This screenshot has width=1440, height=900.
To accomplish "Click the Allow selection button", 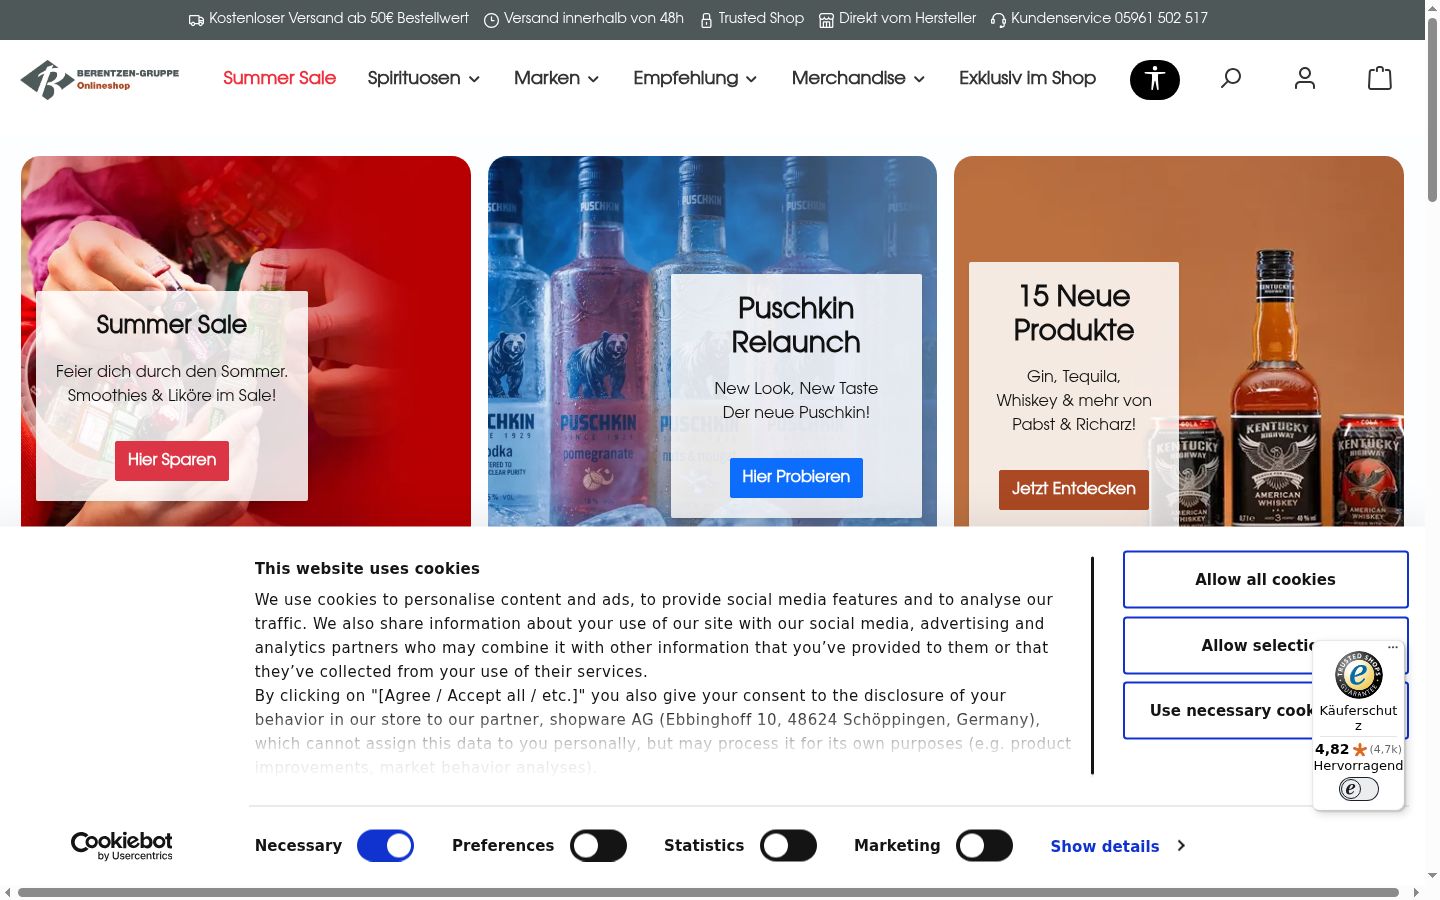I will pos(1265,645).
